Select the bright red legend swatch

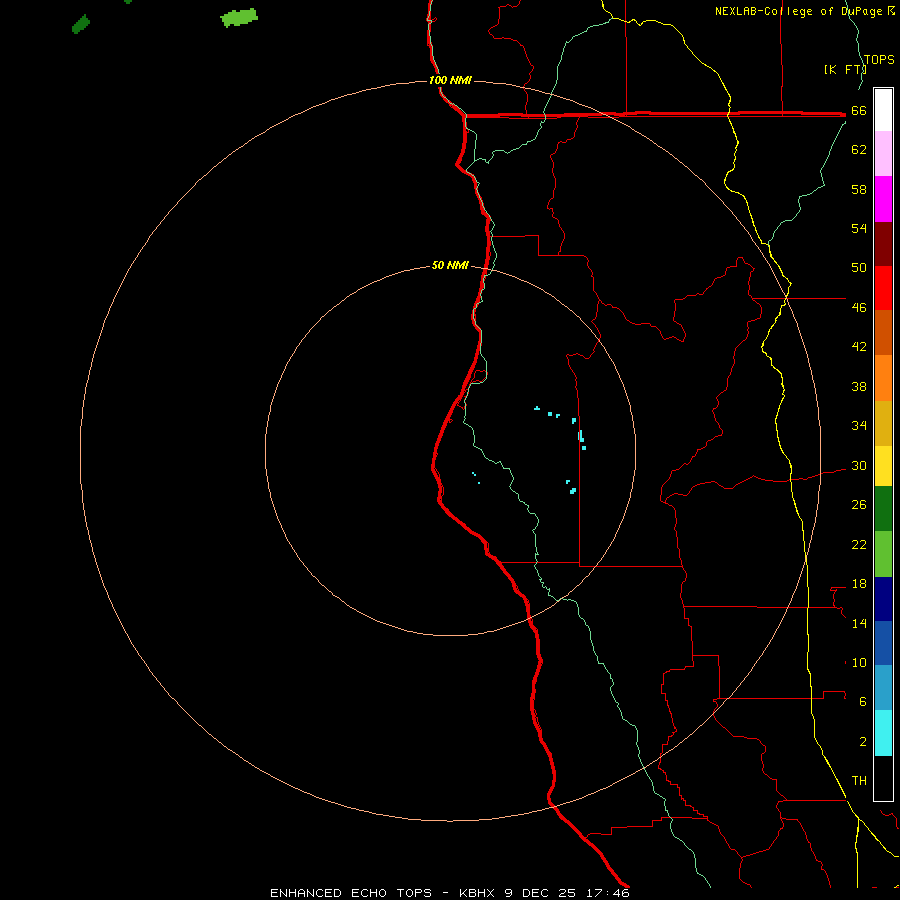click(883, 288)
